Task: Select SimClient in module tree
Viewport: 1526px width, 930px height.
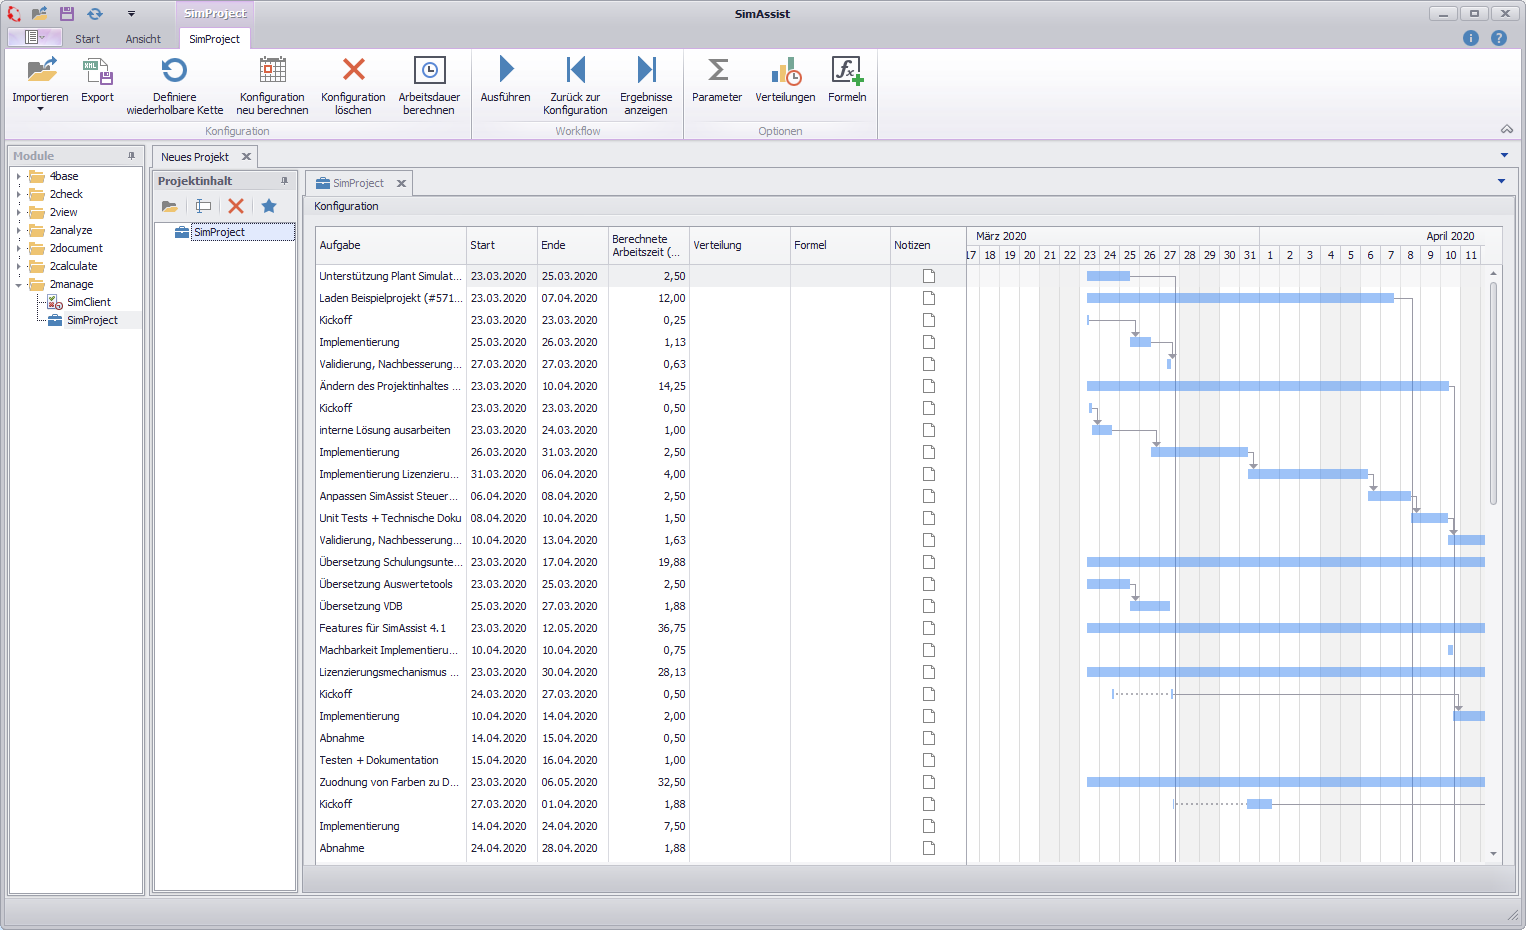Action: [89, 302]
